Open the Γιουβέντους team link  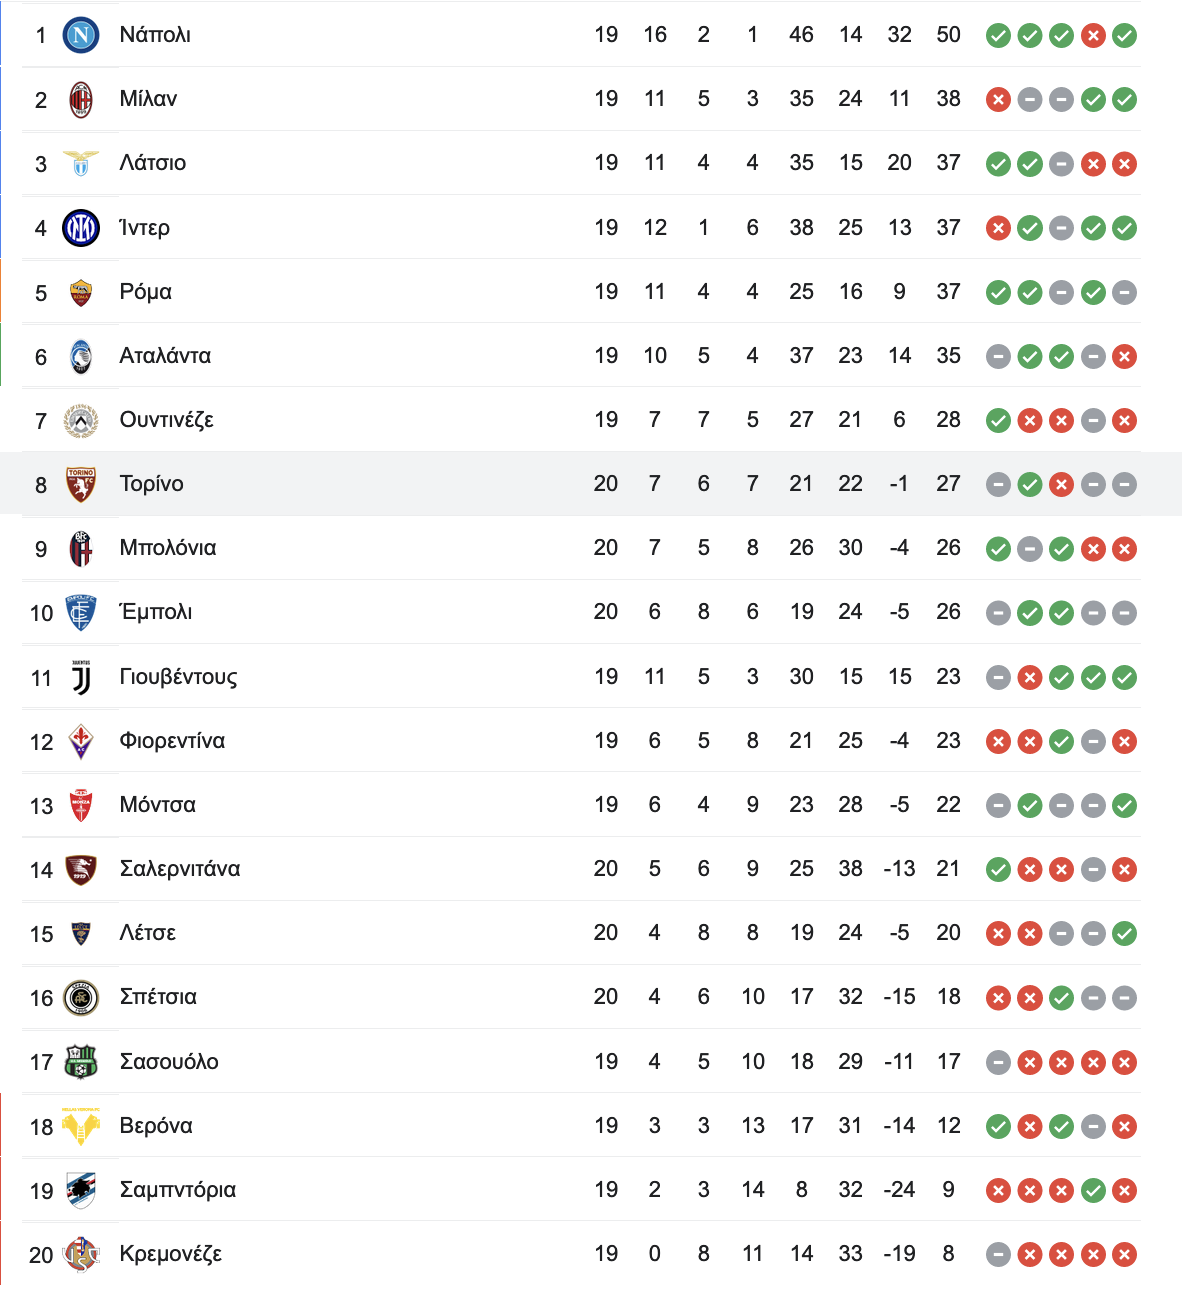178,677
